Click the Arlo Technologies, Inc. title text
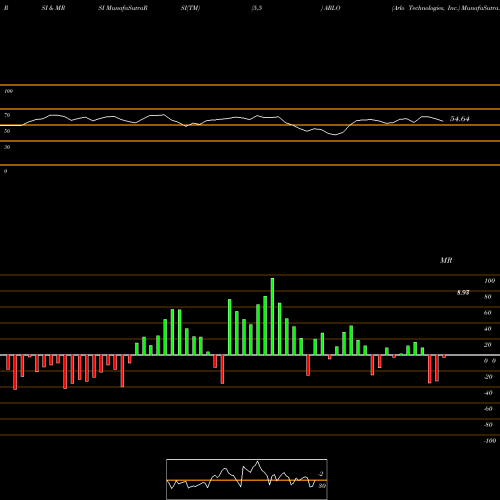 click(425, 8)
